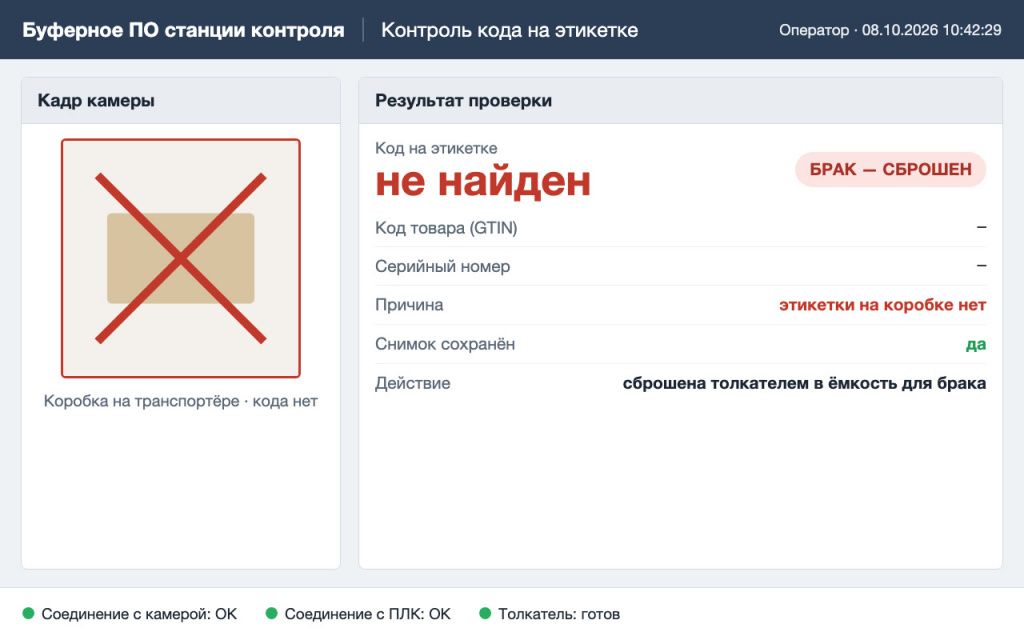The width and height of the screenshot is (1024, 640).
Task: Click the 'Снимок сохранён' row label
Action: coord(445,344)
